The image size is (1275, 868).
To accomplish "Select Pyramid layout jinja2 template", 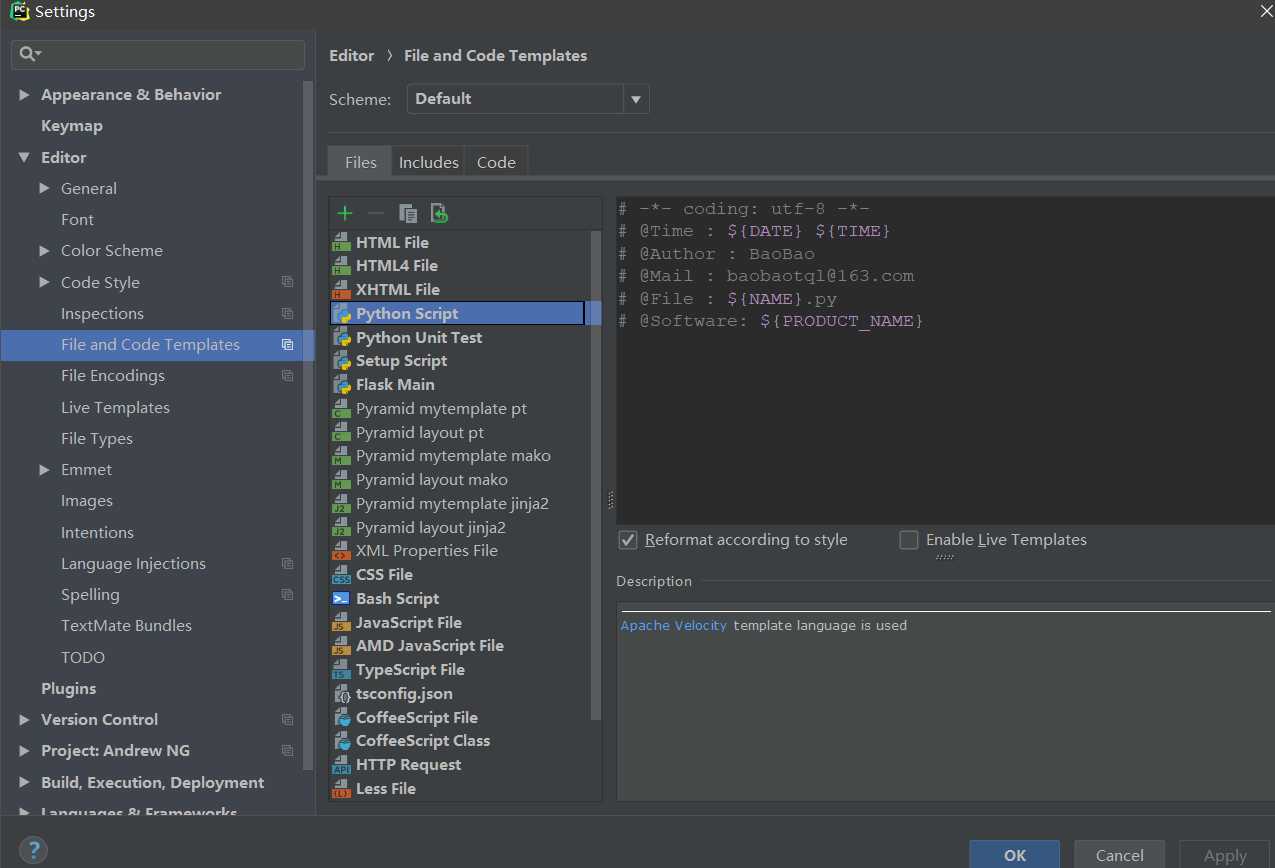I will click(431, 528).
